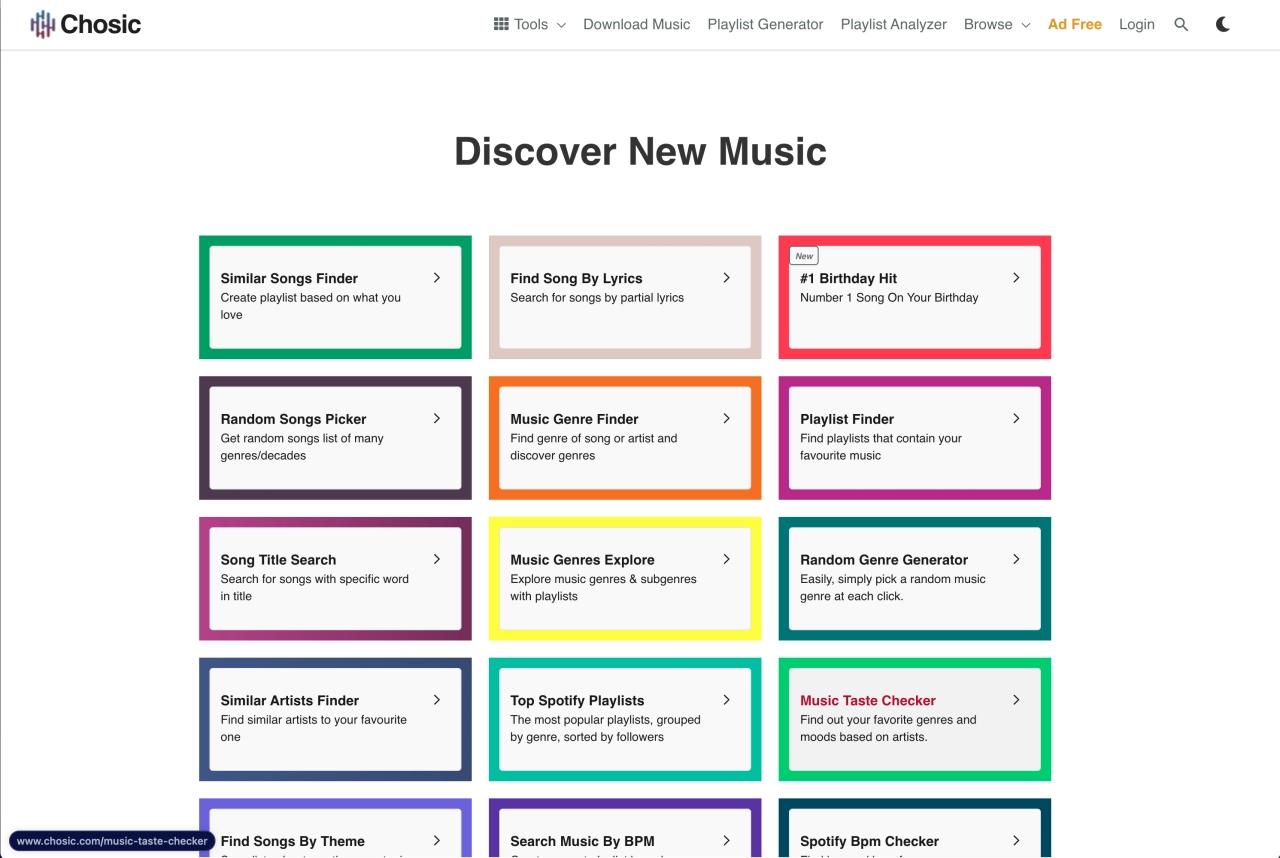The image size is (1280, 858).
Task: Click arrow on Similar Artists Finder card
Action: coord(437,700)
